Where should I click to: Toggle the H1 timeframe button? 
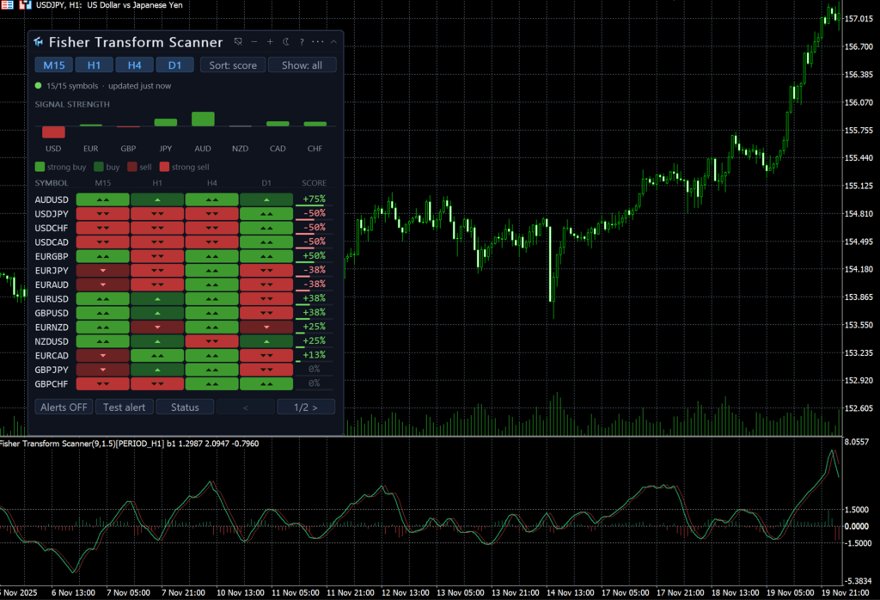point(94,65)
